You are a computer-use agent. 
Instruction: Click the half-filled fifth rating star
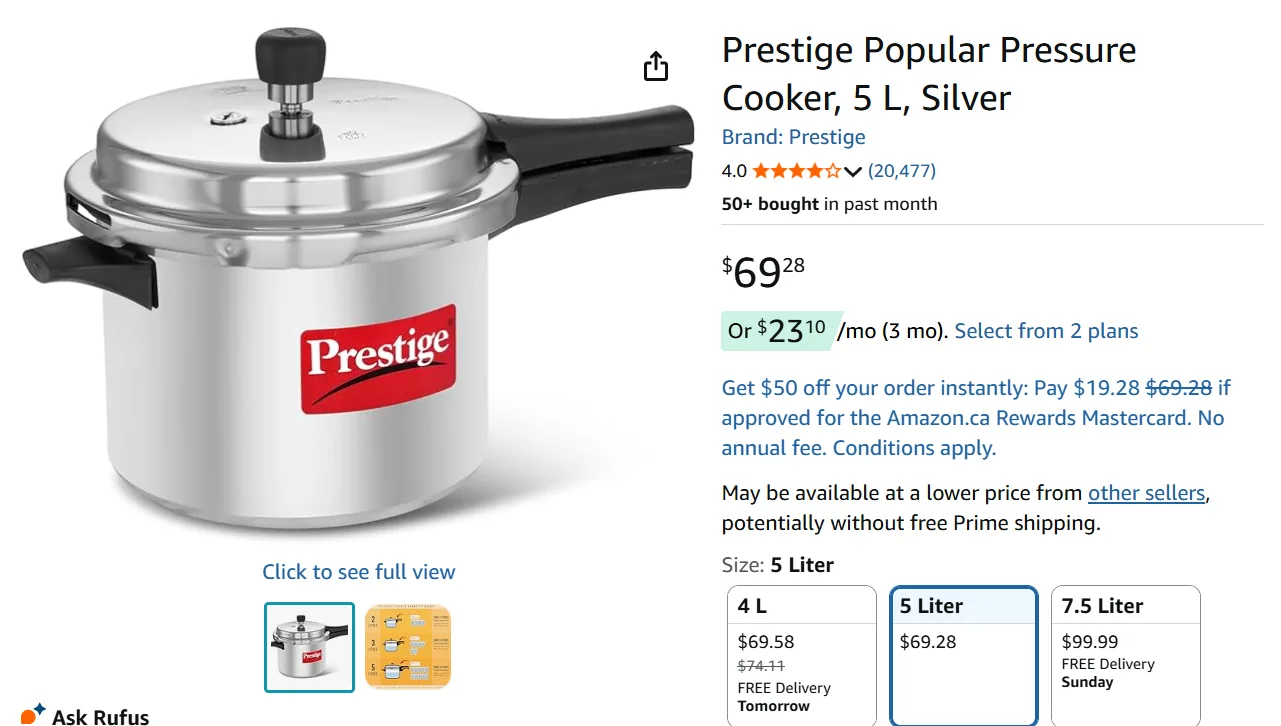pos(835,170)
